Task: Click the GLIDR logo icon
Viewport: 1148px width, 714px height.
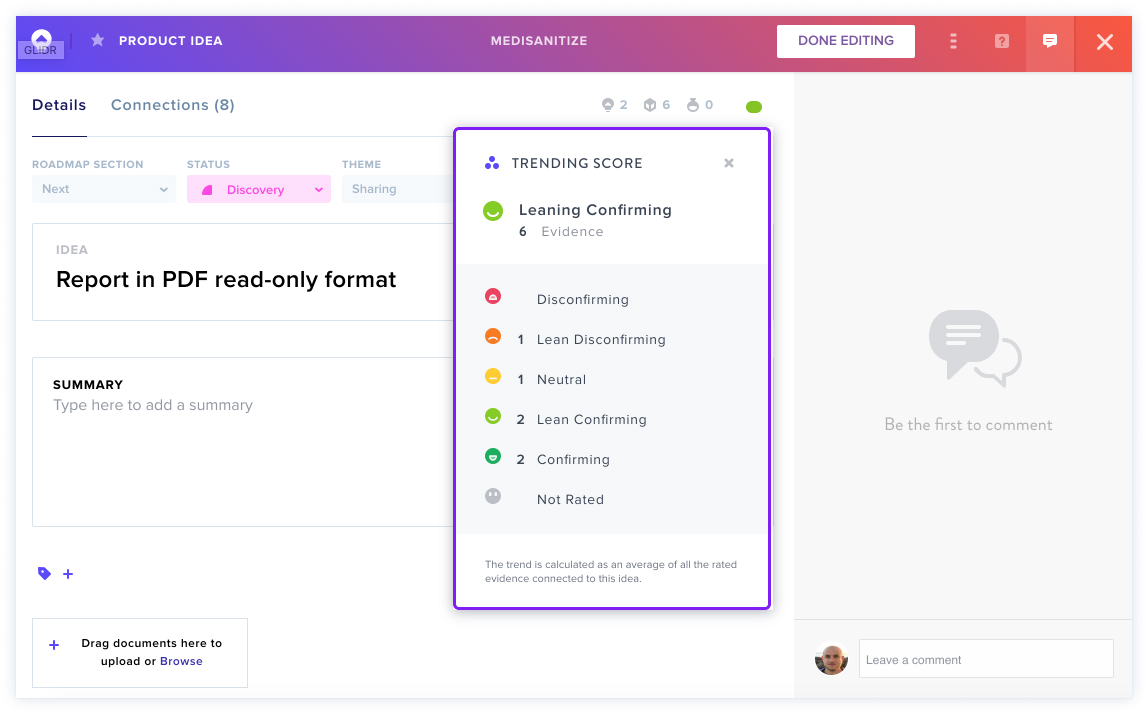Action: click(x=42, y=42)
